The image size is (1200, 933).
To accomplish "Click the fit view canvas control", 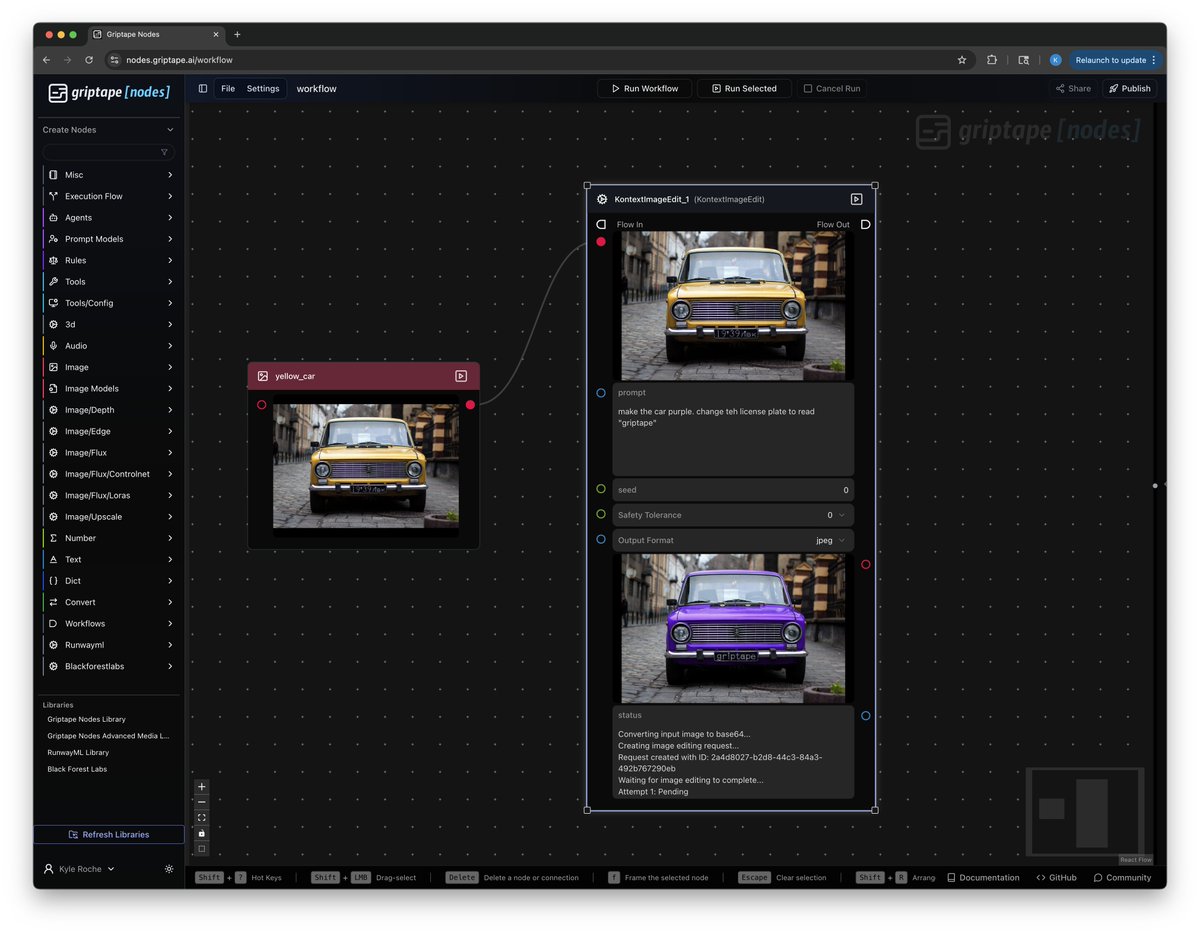I will tap(202, 818).
